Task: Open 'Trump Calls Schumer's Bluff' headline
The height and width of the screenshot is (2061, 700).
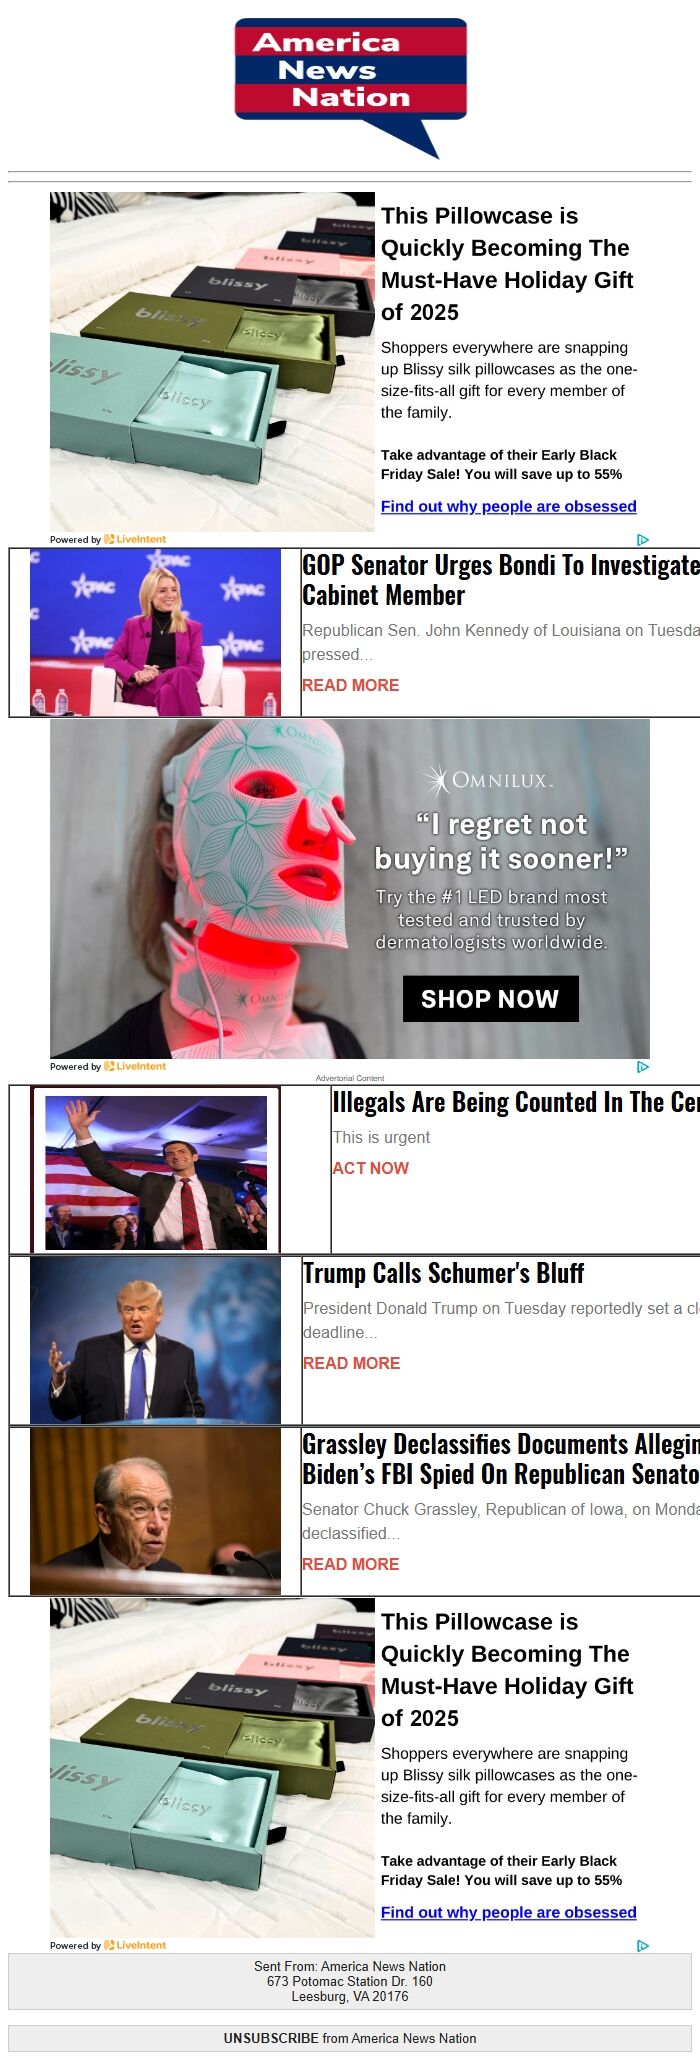Action: point(443,1273)
